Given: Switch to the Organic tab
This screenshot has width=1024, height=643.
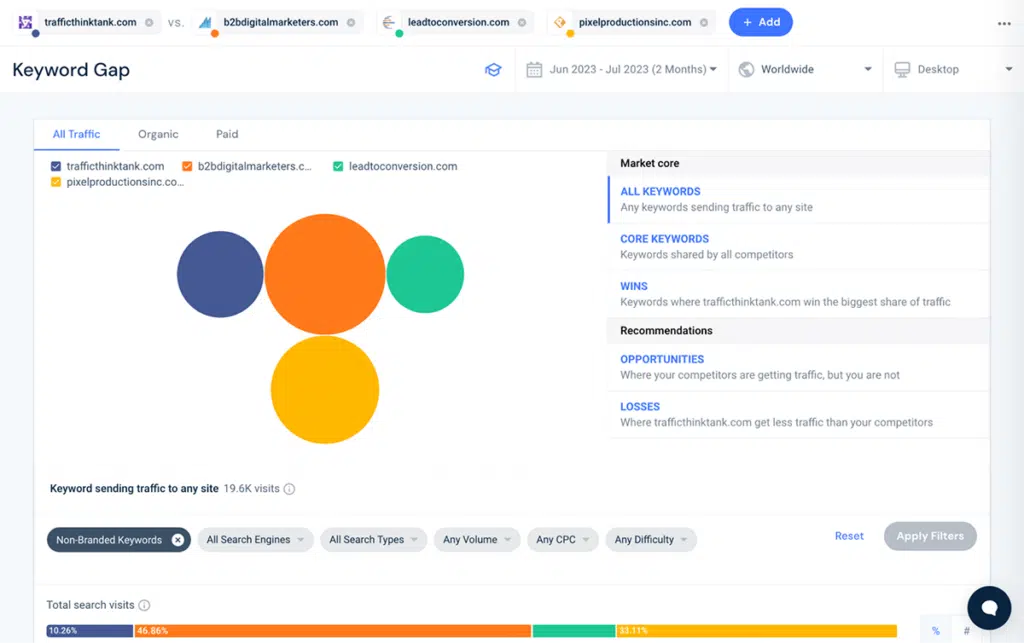Looking at the screenshot, I should pyautogui.click(x=158, y=133).
